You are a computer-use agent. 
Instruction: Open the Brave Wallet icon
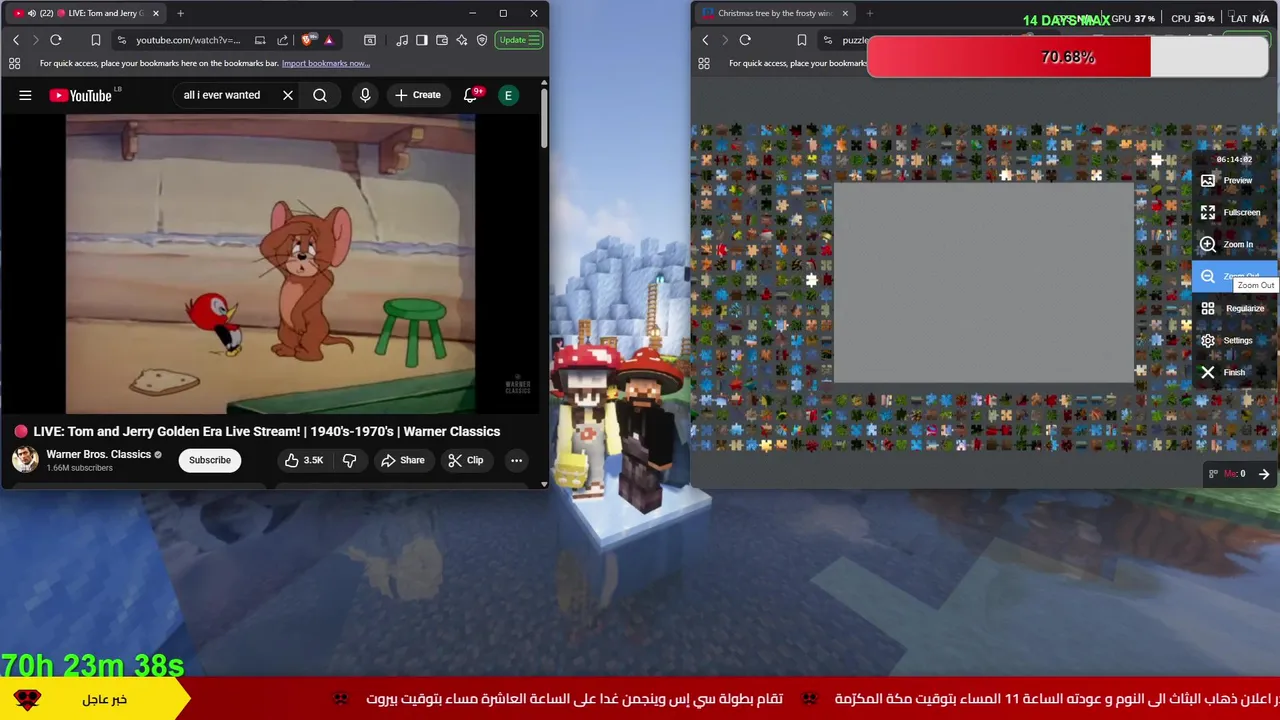coord(442,40)
